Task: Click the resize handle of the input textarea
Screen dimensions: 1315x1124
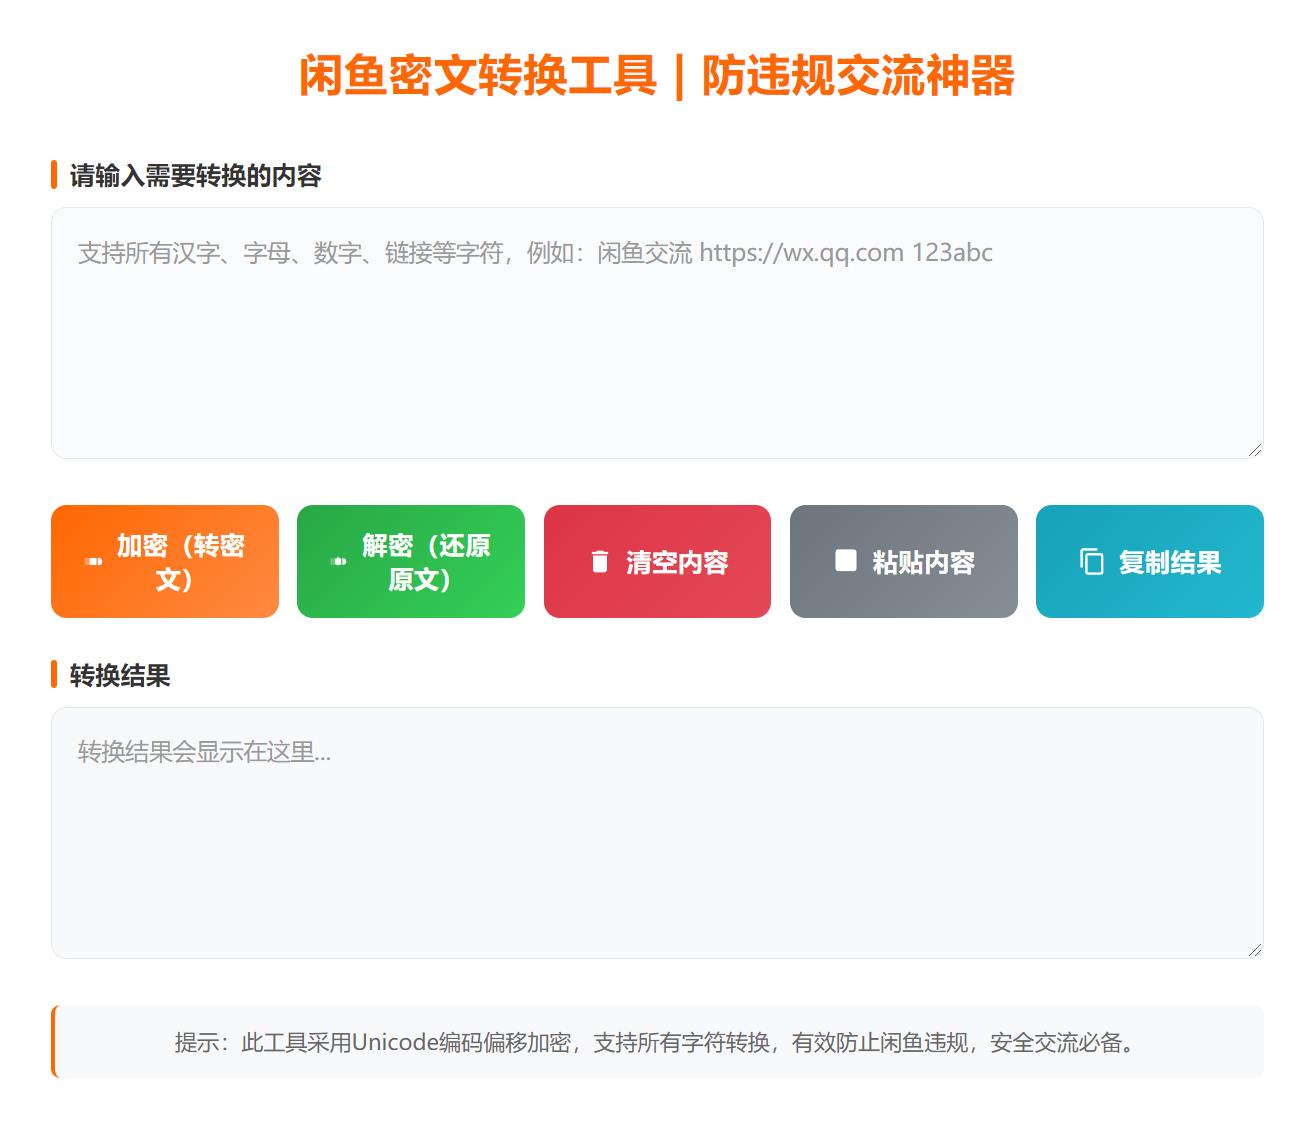Action: pos(1254,450)
